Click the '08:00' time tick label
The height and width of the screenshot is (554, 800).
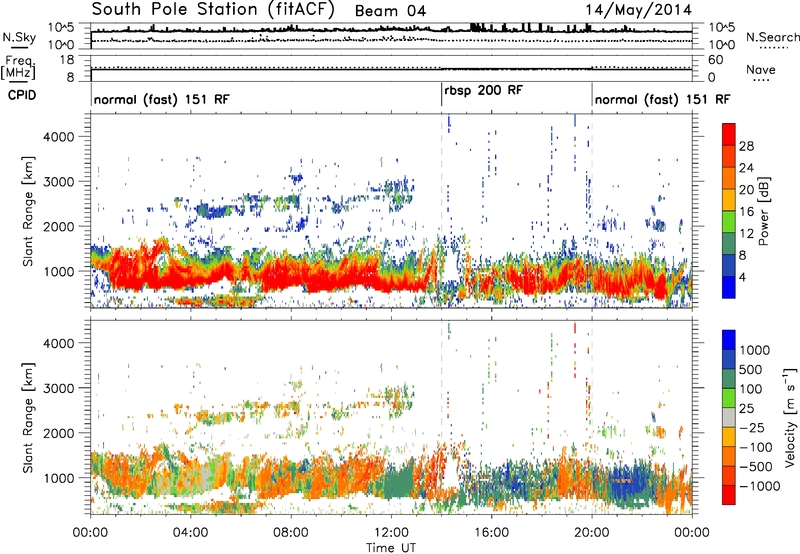click(291, 533)
